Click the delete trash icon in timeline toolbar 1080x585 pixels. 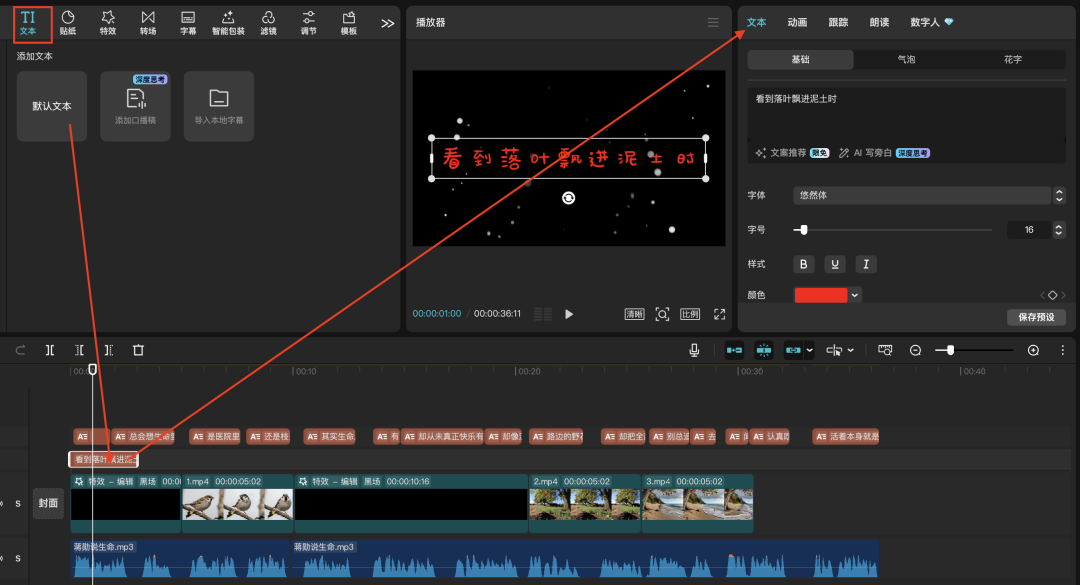[x=139, y=350]
